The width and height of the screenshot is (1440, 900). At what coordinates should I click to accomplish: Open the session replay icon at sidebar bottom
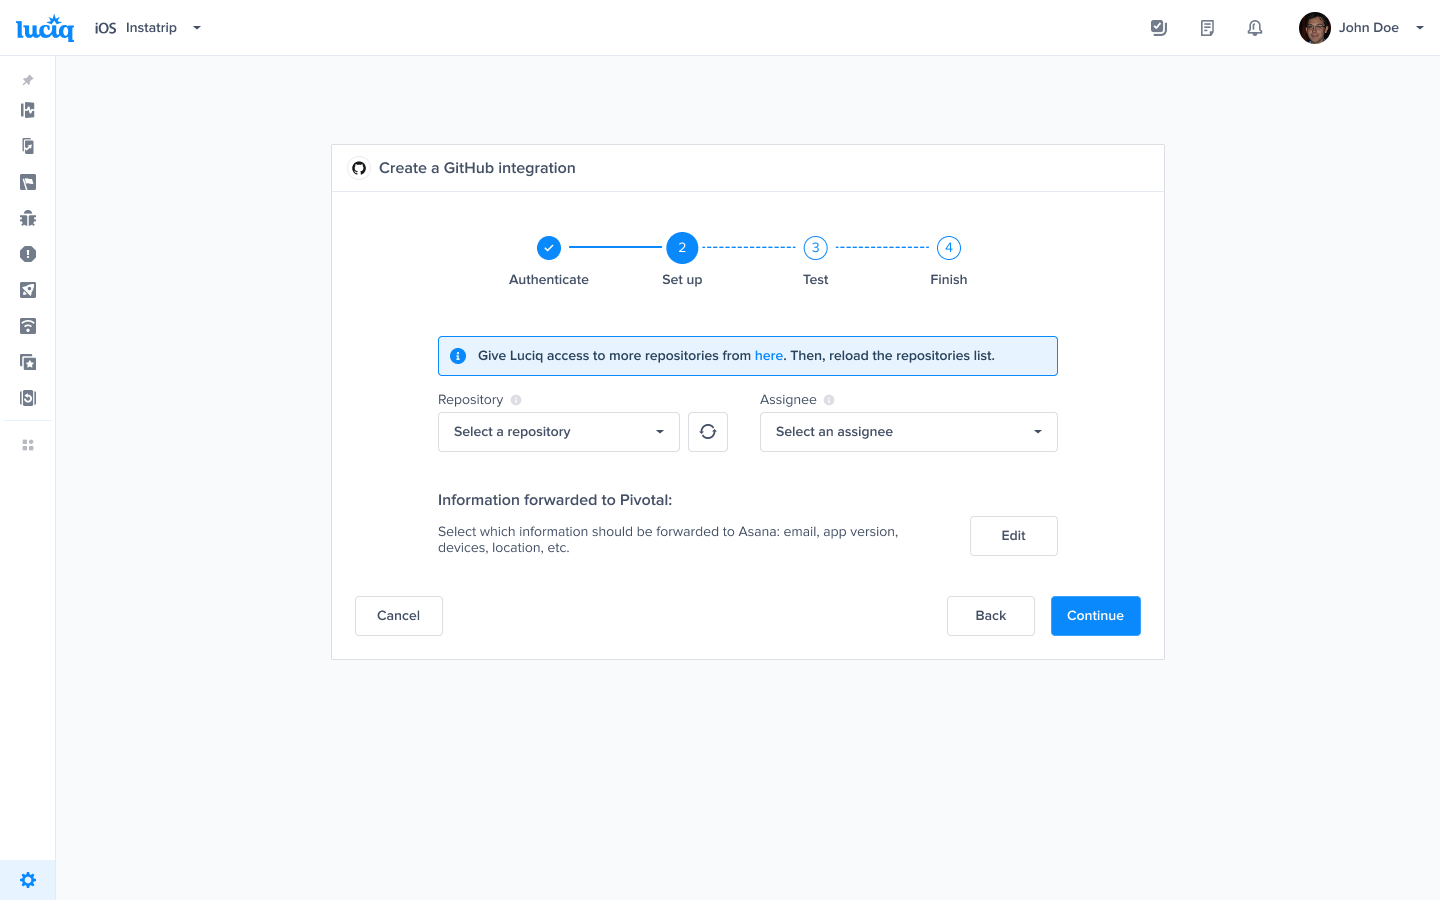(27, 397)
